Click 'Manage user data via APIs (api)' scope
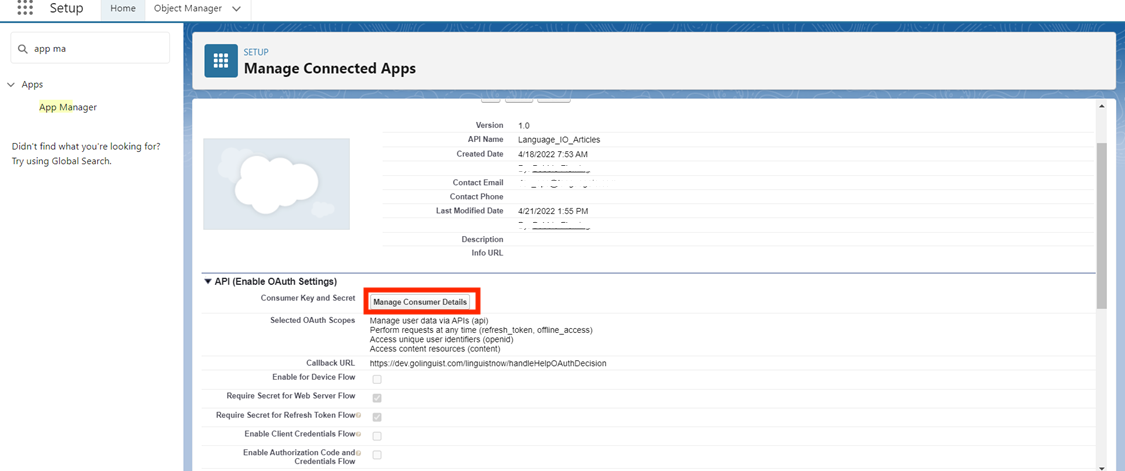This screenshot has width=1125, height=471. (x=429, y=321)
